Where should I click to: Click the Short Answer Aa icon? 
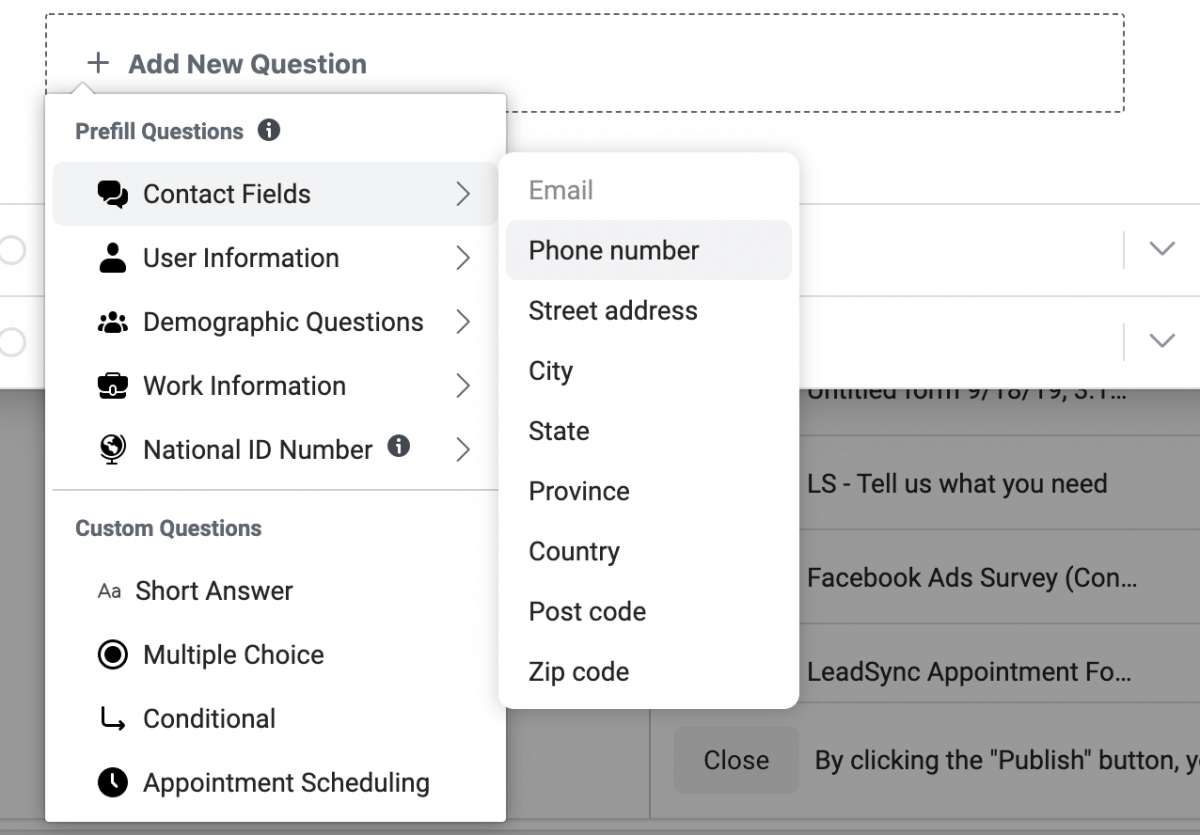point(110,591)
